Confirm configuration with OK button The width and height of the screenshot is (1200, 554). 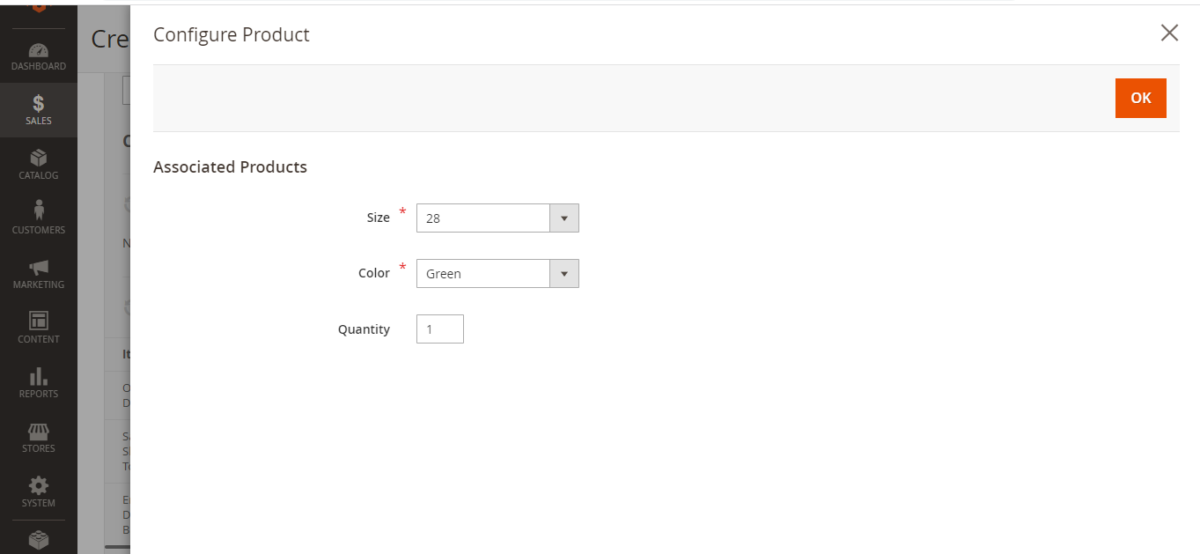coord(1141,98)
